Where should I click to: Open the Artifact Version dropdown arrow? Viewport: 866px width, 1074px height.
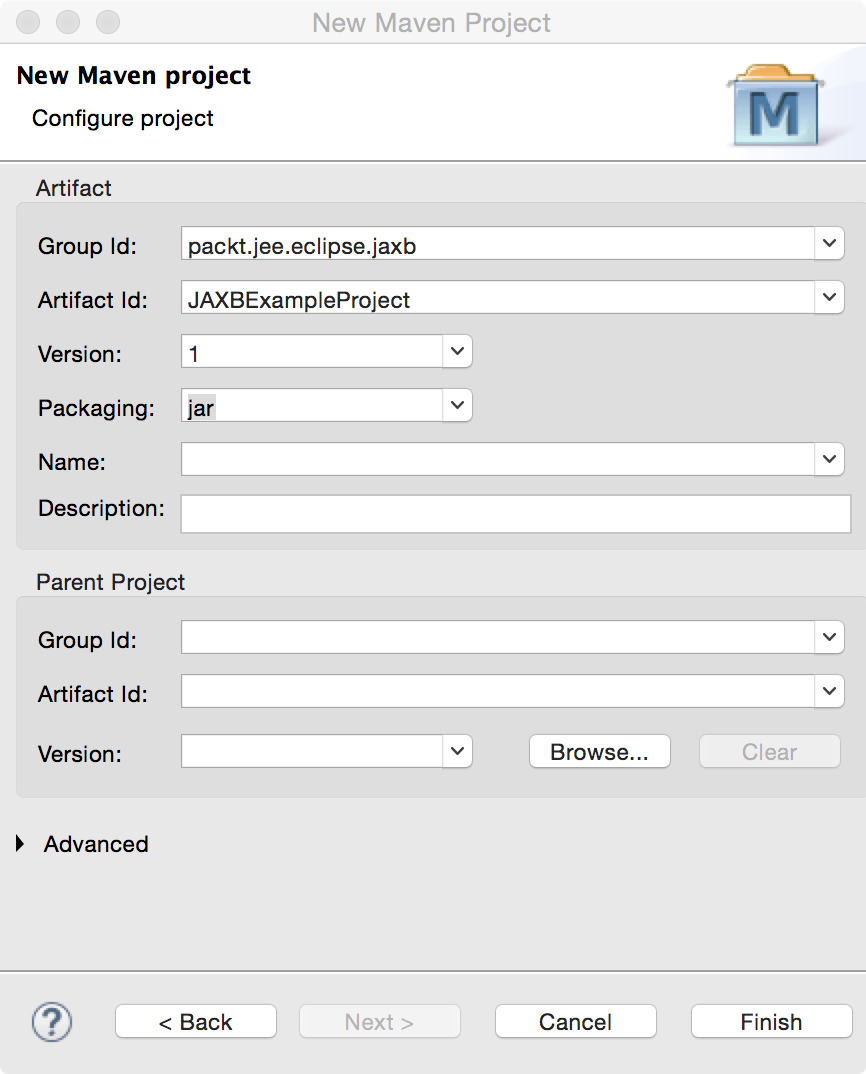click(x=457, y=352)
